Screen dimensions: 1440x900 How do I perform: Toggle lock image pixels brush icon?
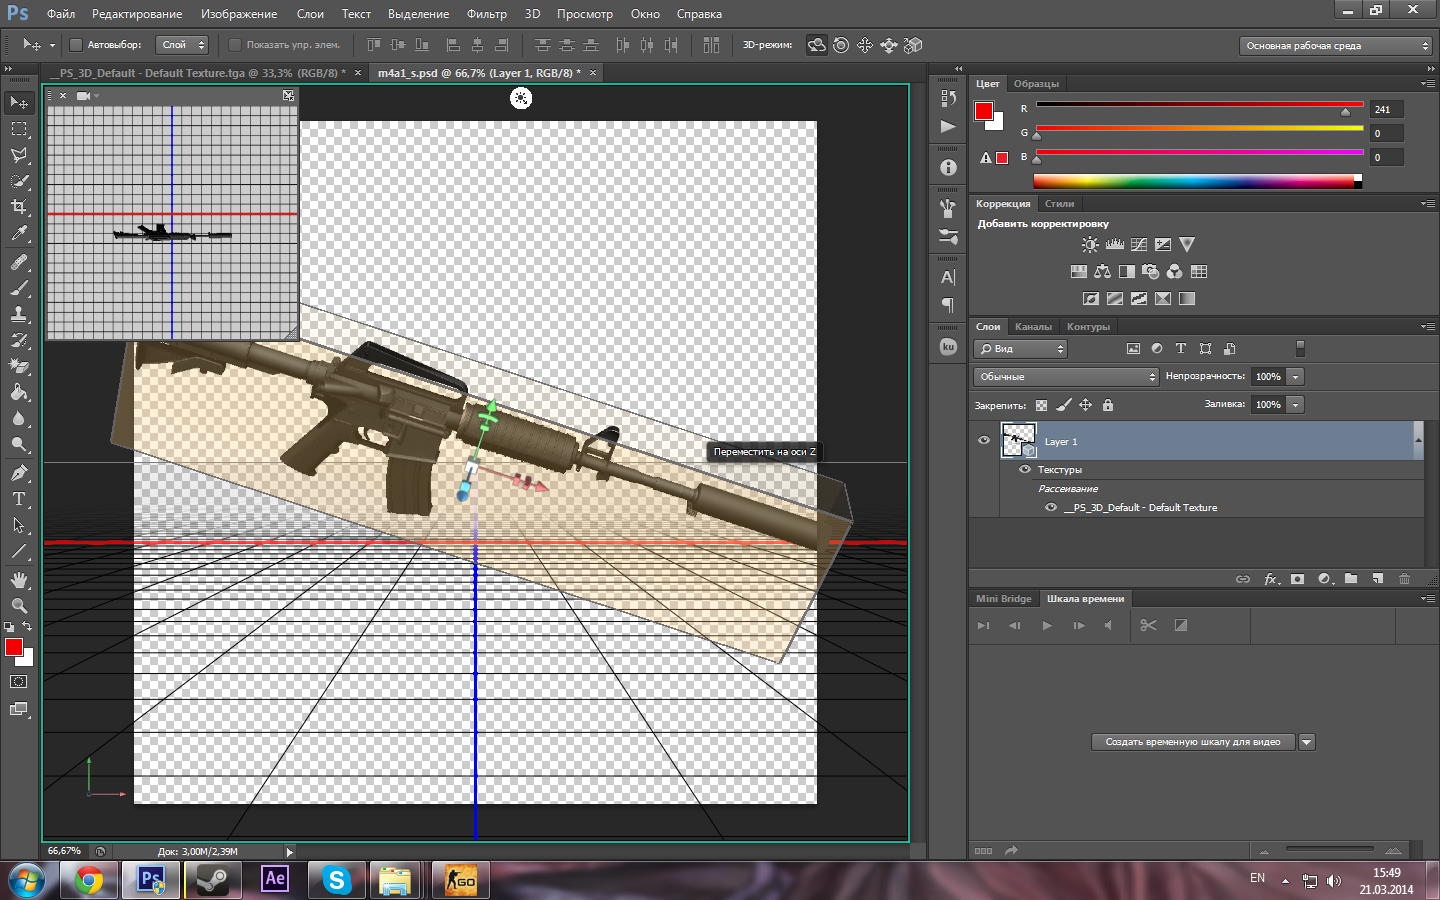pyautogui.click(x=1064, y=405)
